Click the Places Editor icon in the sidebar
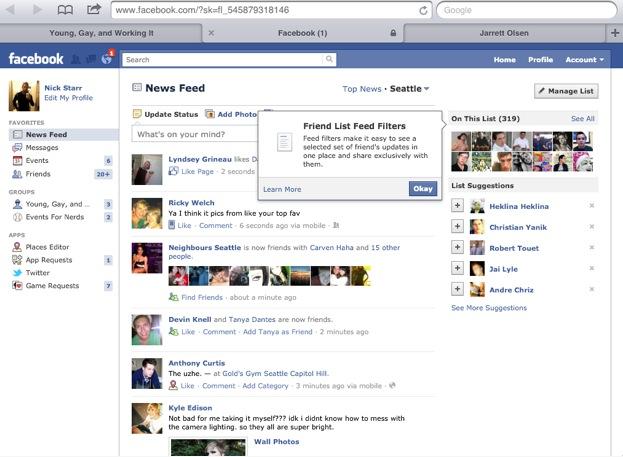The width and height of the screenshot is (623, 457). [x=17, y=247]
